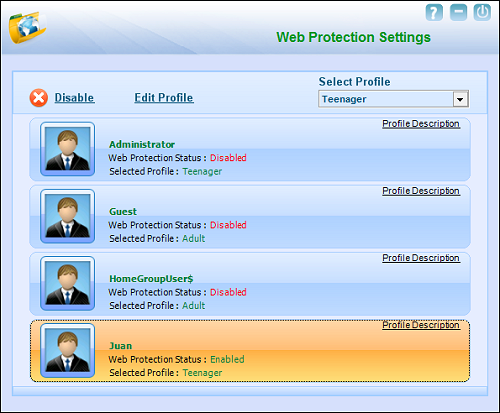Click the power button icon

pyautogui.click(x=482, y=12)
